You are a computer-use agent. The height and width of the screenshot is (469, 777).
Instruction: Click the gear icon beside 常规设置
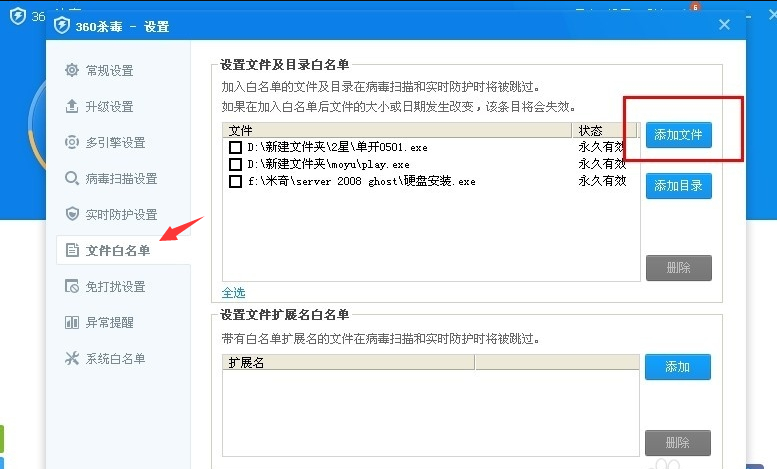pyautogui.click(x=72, y=70)
